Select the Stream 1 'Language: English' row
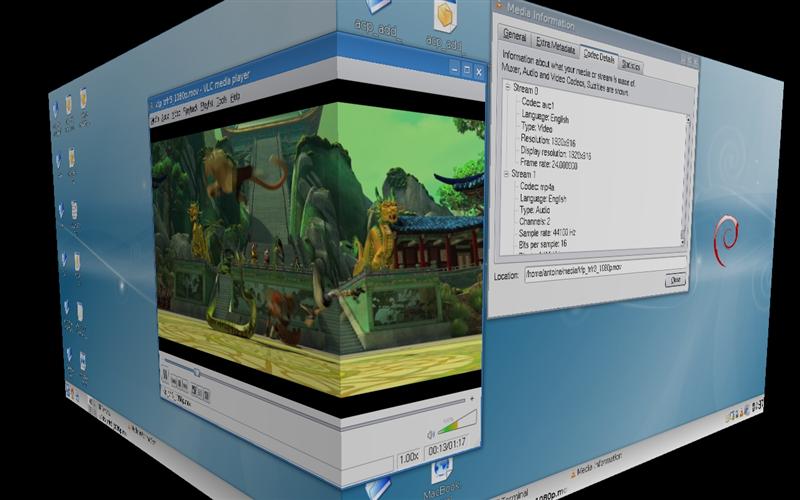Viewport: 800px width, 500px height. tap(543, 198)
